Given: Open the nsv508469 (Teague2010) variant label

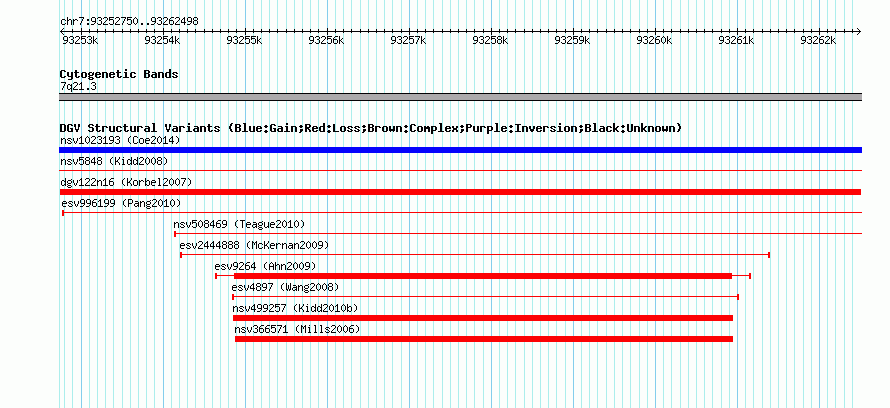Looking at the screenshot, I should tap(239, 224).
